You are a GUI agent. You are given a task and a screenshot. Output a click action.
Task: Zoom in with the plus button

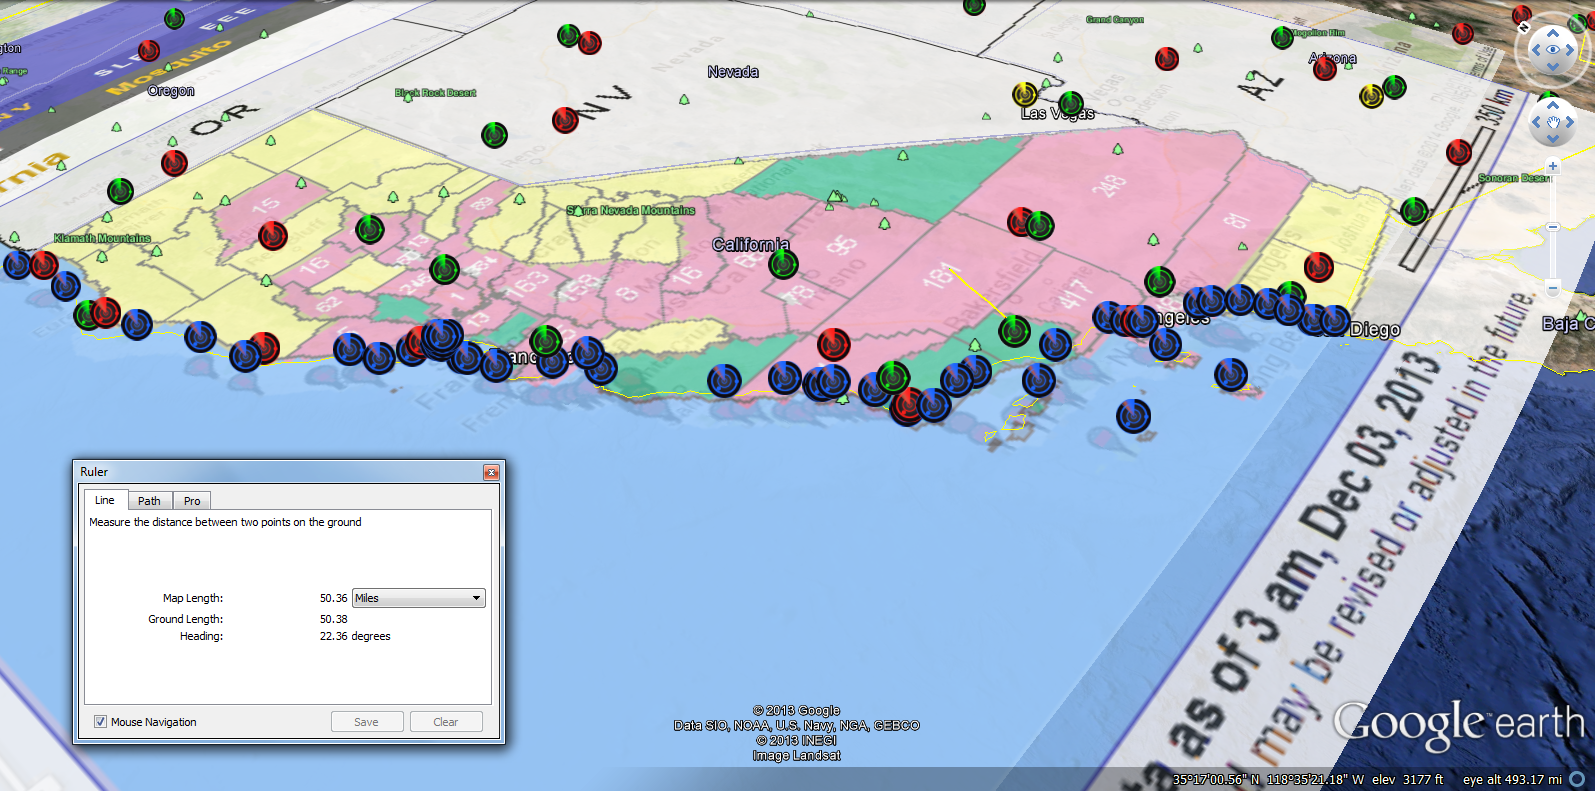click(1552, 166)
